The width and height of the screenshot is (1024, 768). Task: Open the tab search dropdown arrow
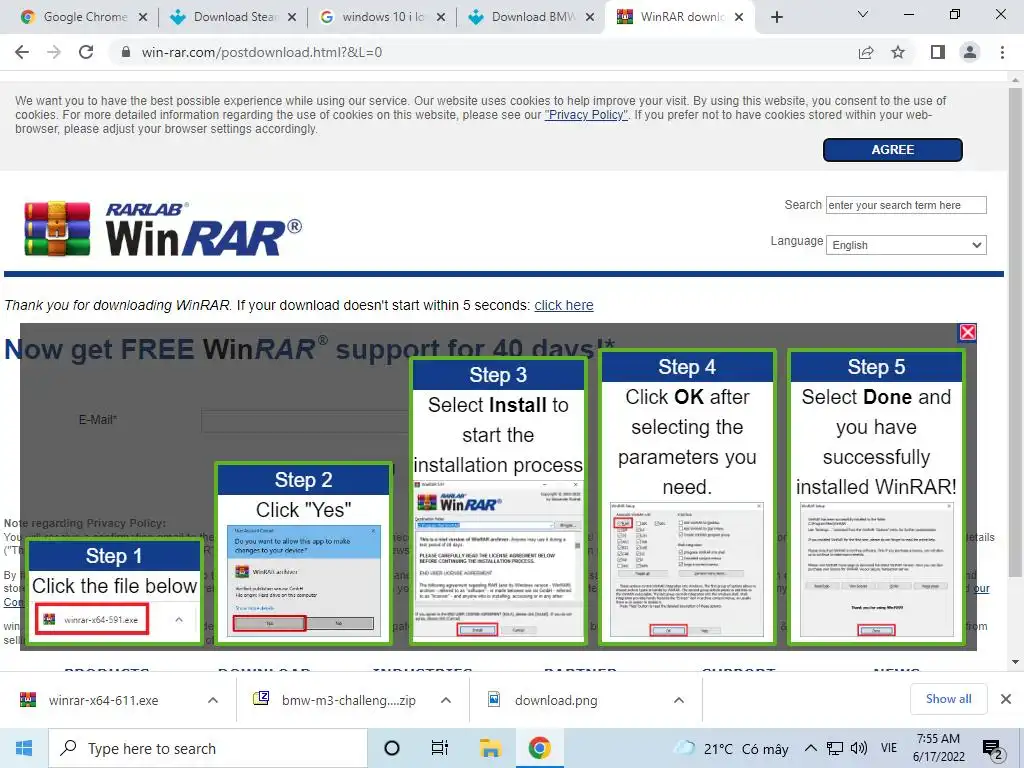coord(863,14)
